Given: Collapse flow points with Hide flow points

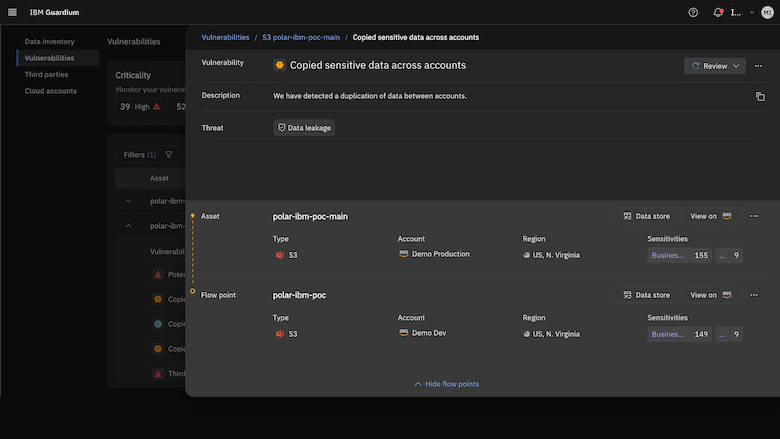Looking at the screenshot, I should tap(447, 384).
